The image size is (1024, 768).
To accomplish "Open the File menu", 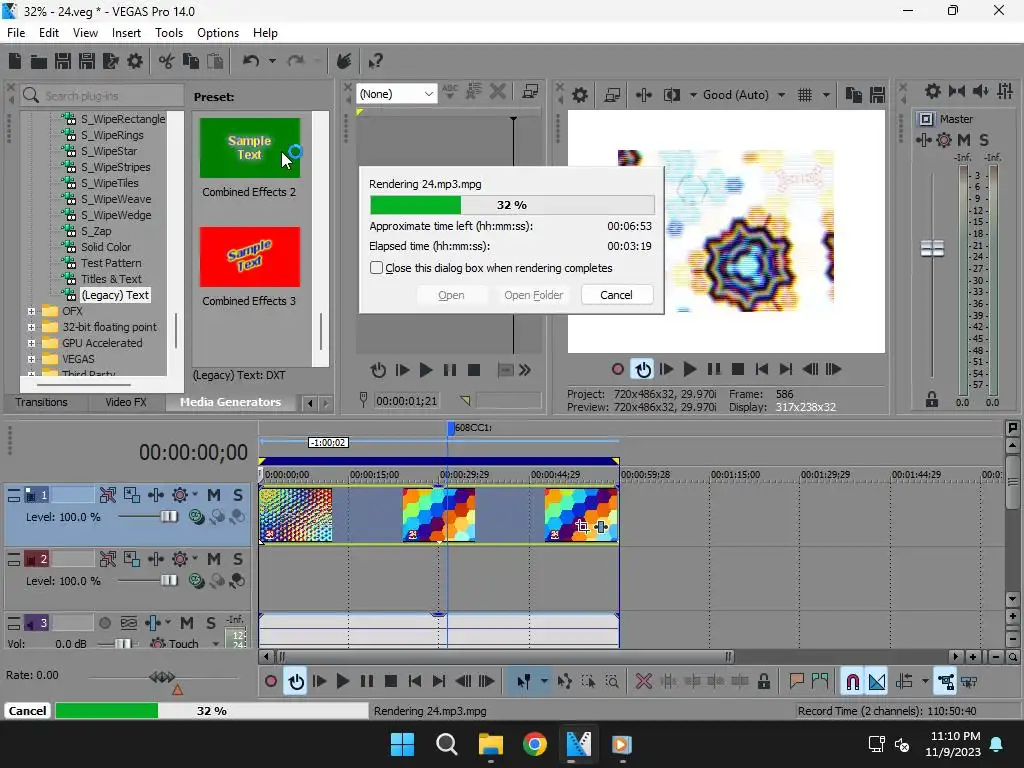I will click(x=16, y=33).
